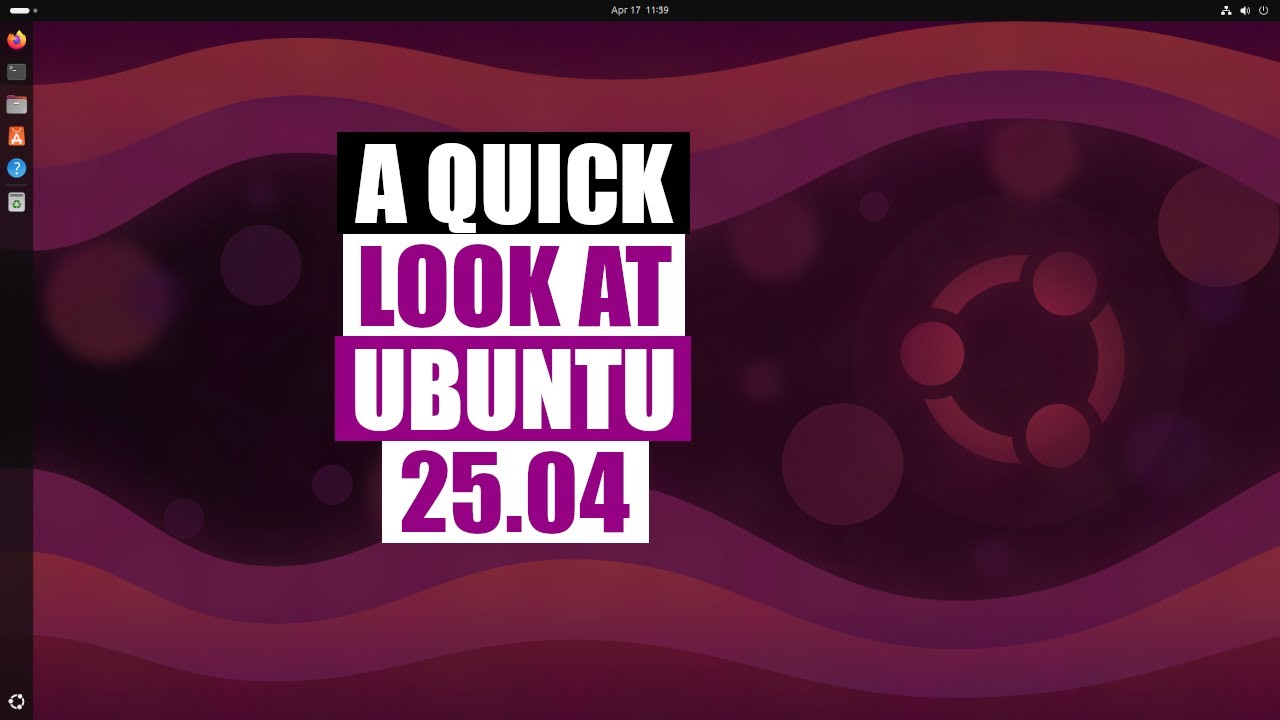Open the Files manager dock icon
Screen dimensions: 1280x720
coord(16,104)
